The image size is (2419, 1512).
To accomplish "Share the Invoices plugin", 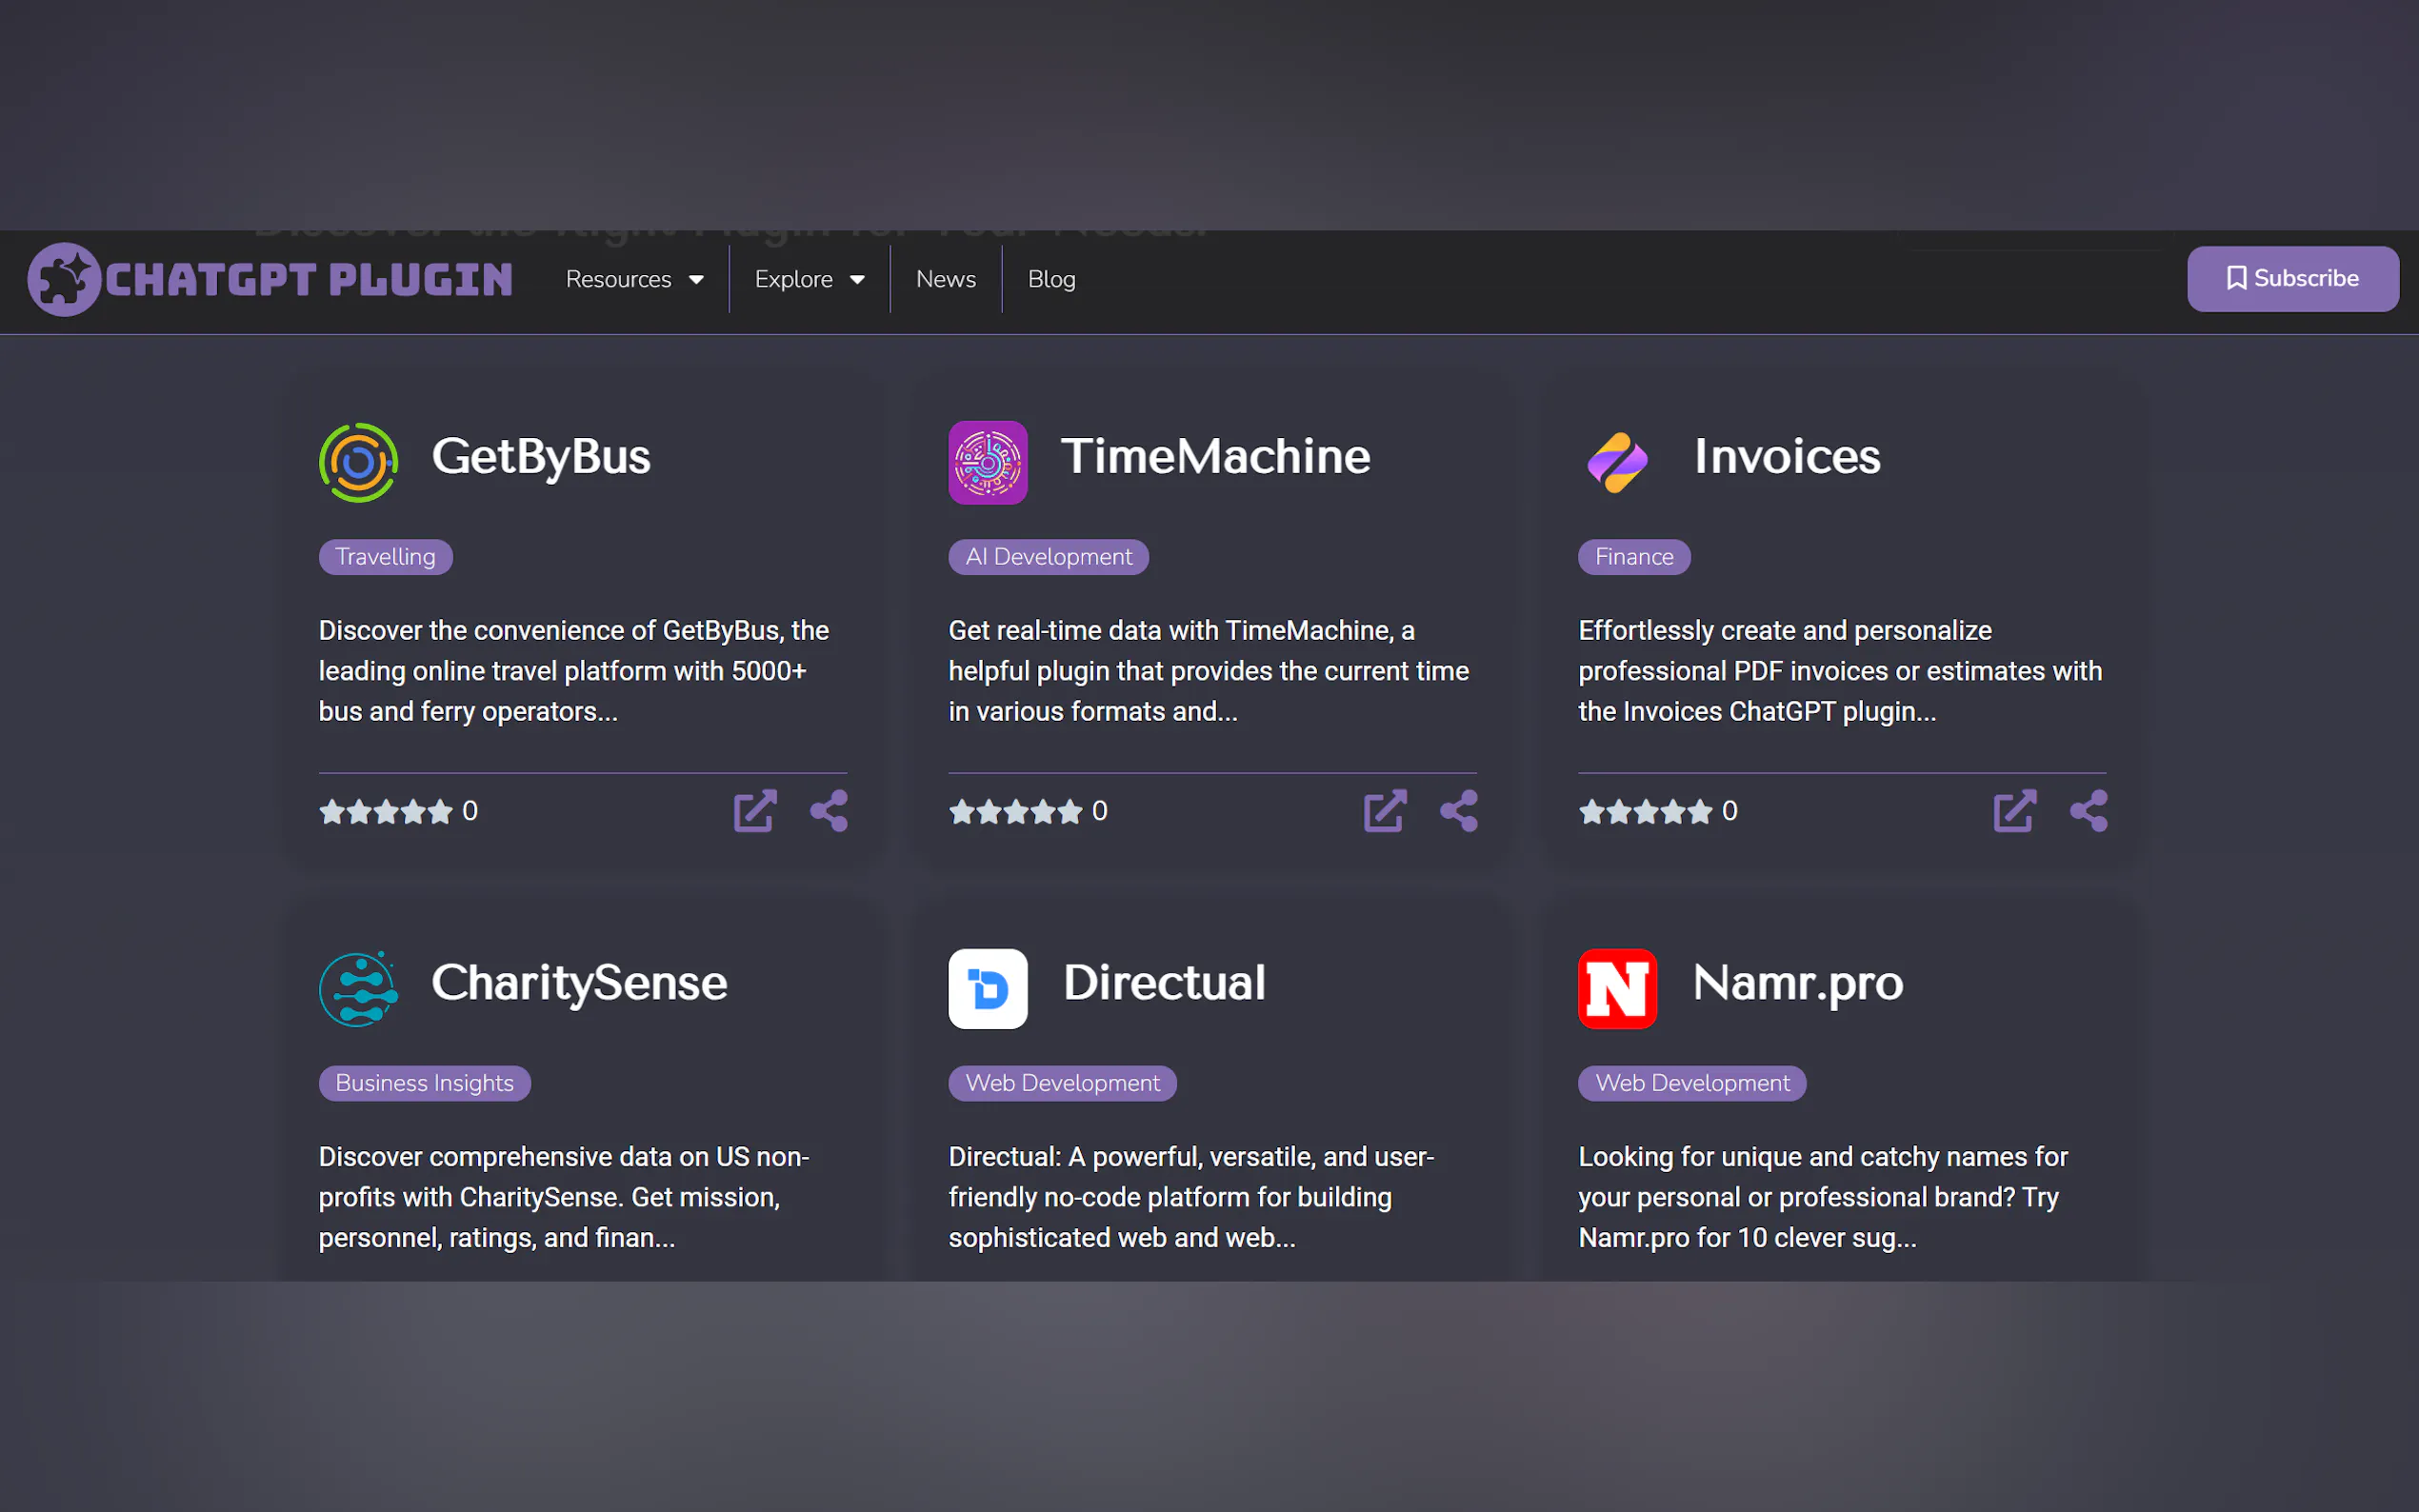I will (x=2088, y=811).
